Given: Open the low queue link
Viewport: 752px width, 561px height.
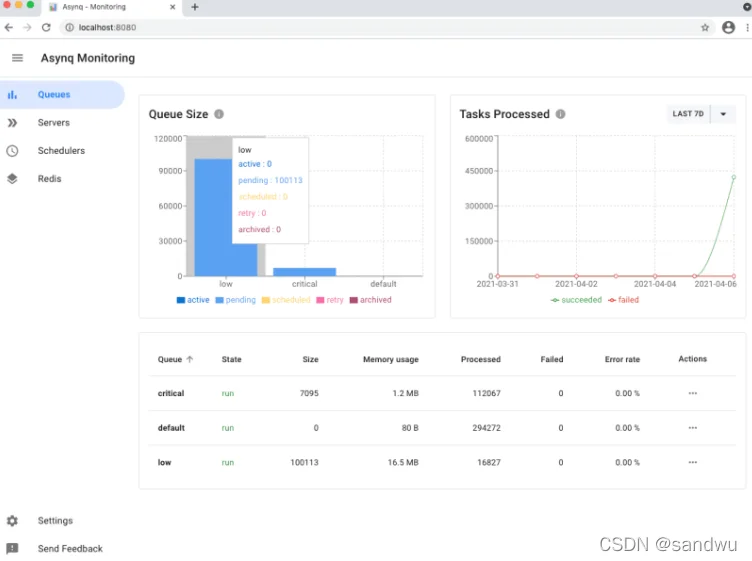Looking at the screenshot, I should coord(164,462).
